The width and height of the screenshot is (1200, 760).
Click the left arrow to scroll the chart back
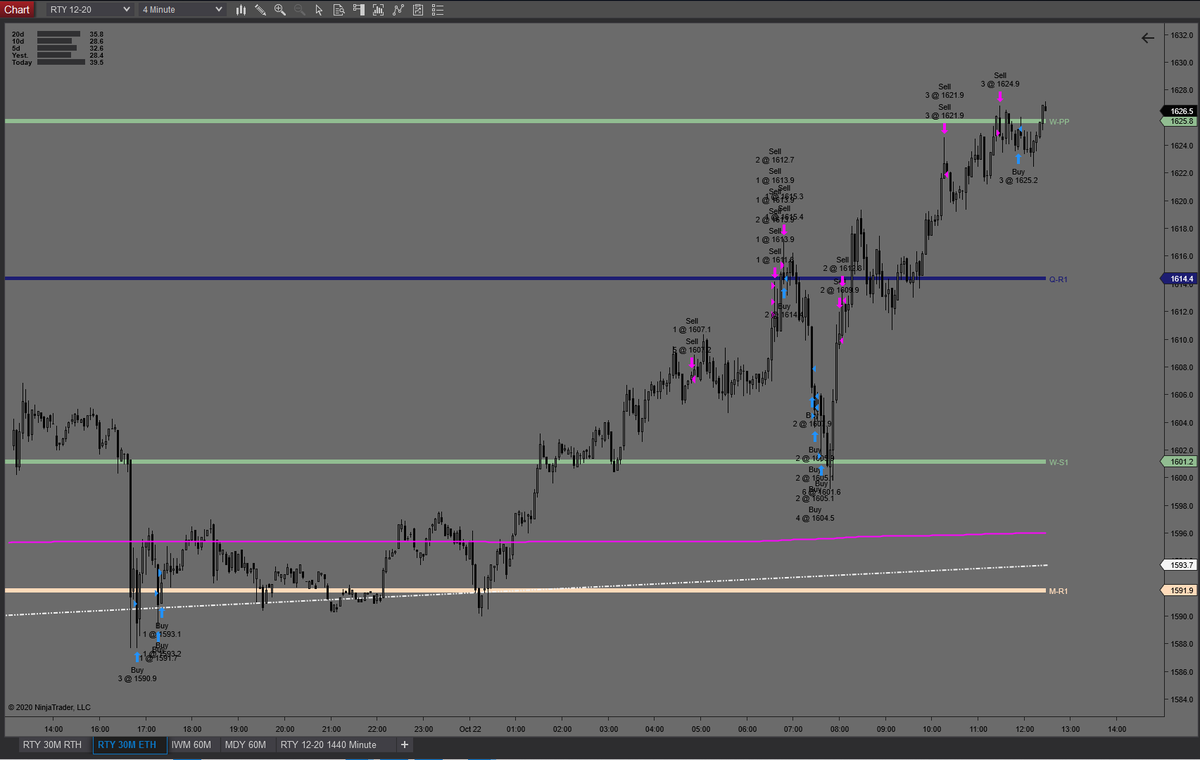click(1146, 38)
